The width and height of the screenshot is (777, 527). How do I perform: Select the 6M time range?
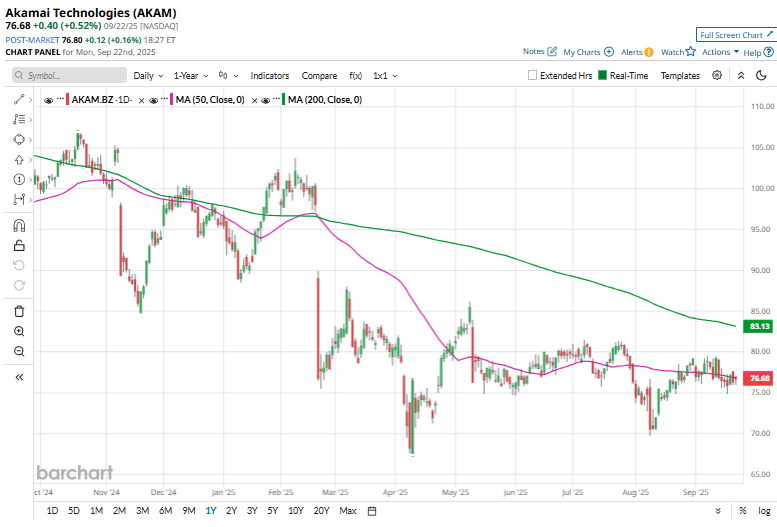pyautogui.click(x=165, y=511)
